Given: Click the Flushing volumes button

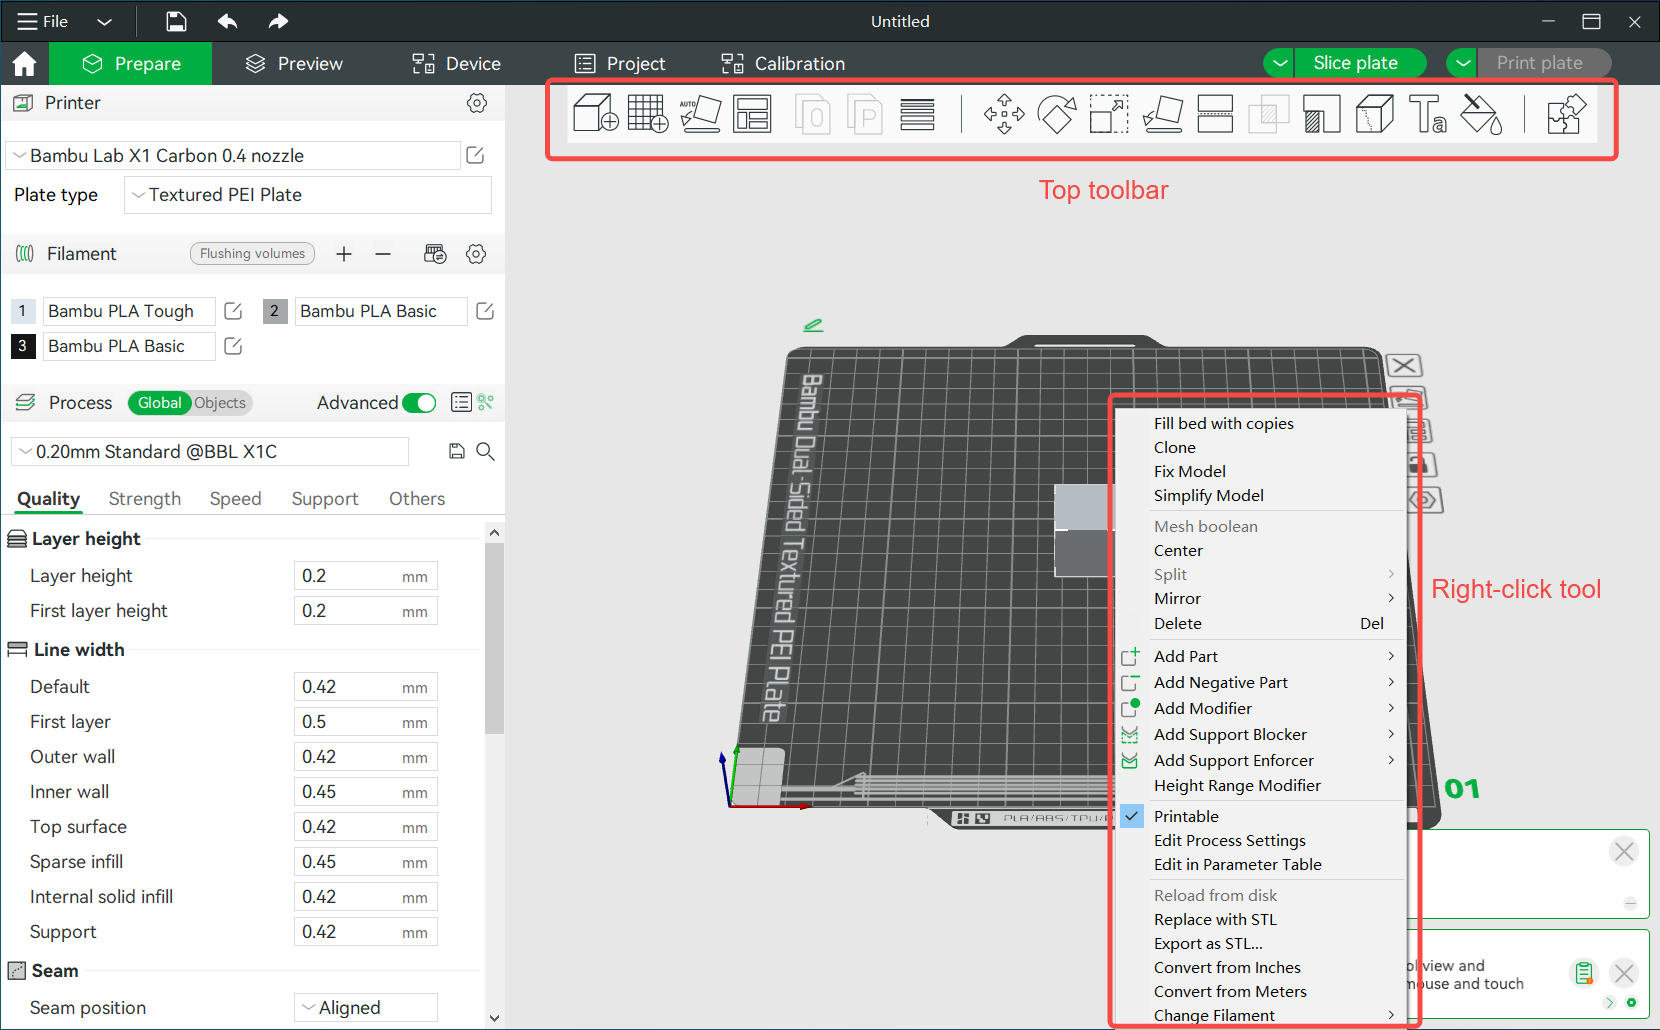Looking at the screenshot, I should point(252,253).
